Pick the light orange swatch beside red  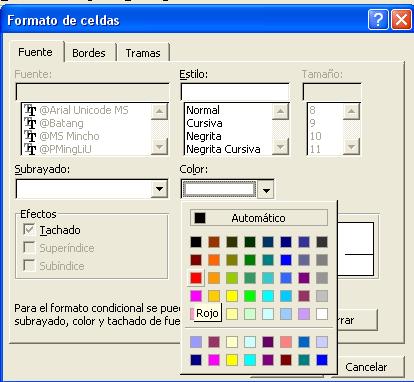[x=214, y=278]
